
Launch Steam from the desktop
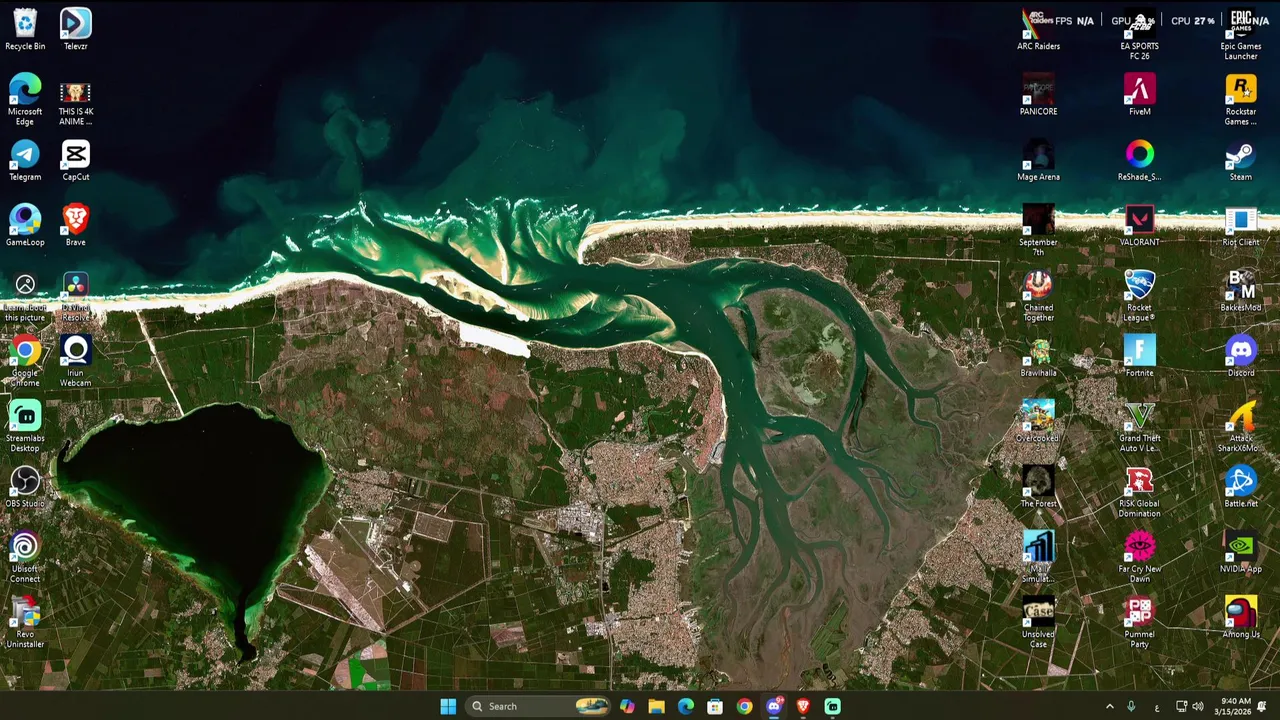[x=1240, y=160]
